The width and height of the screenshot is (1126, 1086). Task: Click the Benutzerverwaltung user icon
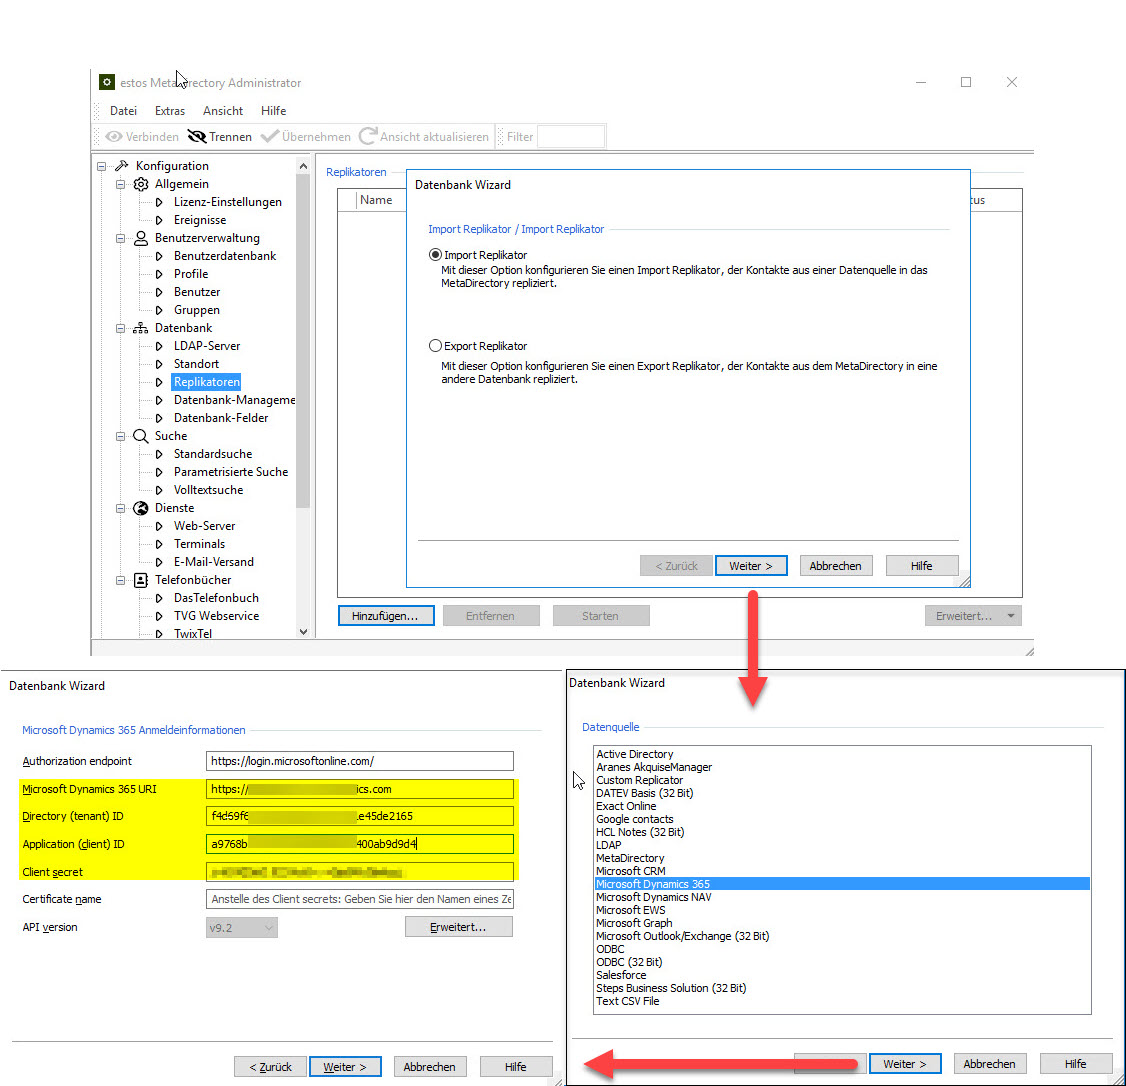coord(141,238)
